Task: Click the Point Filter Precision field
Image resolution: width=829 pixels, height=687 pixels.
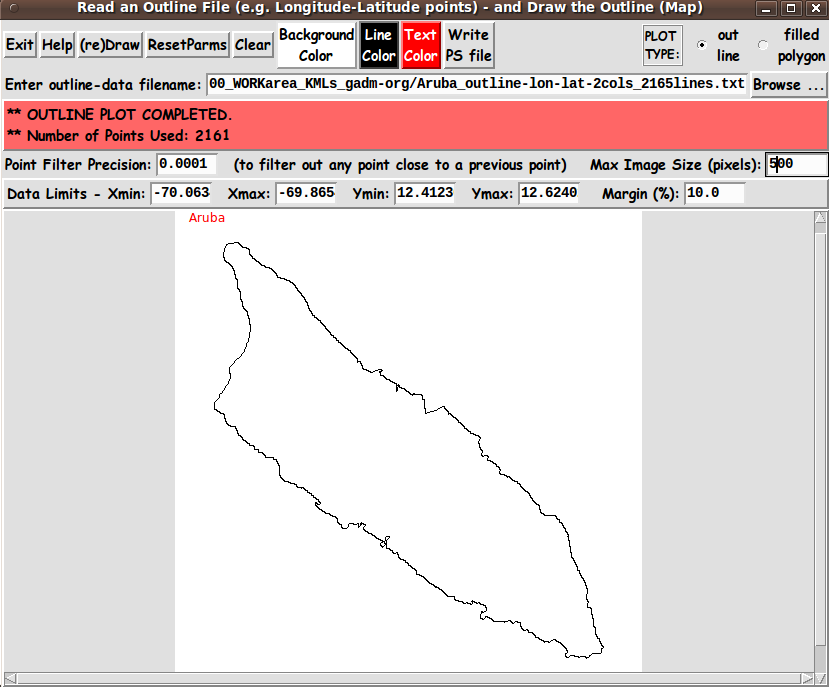Action: [187, 164]
